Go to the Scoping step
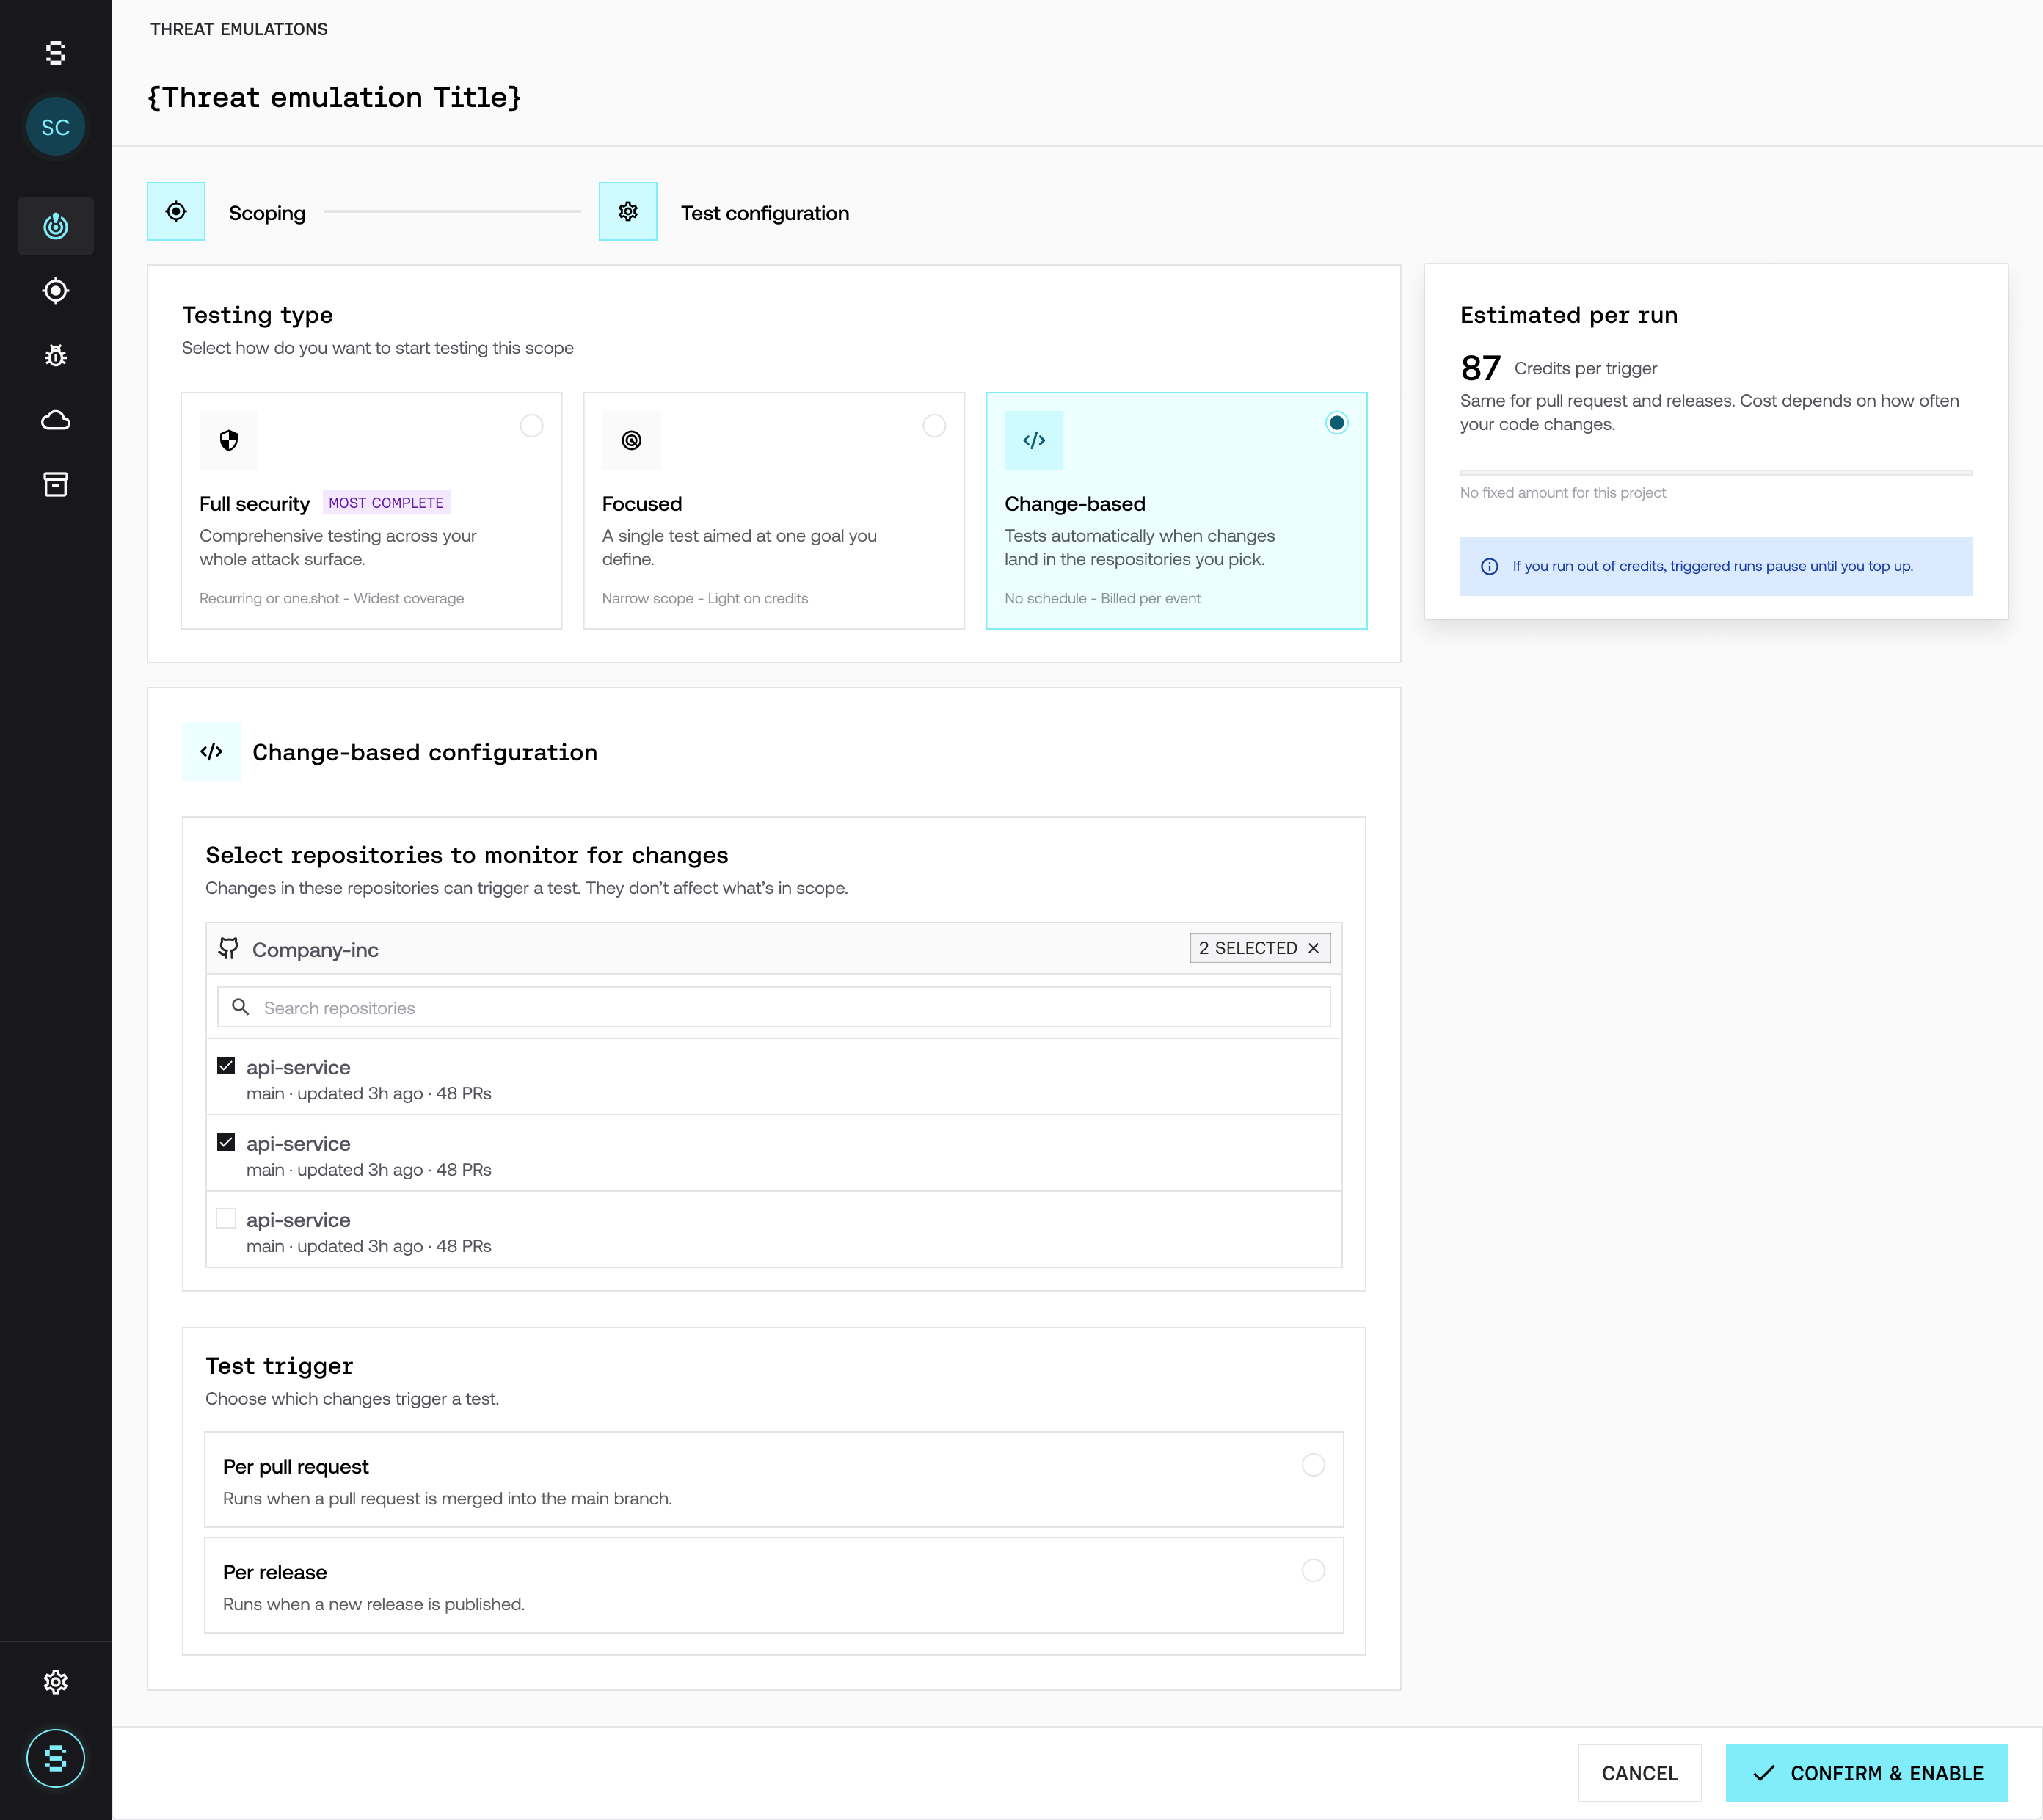The height and width of the screenshot is (1820, 2043). point(267,213)
